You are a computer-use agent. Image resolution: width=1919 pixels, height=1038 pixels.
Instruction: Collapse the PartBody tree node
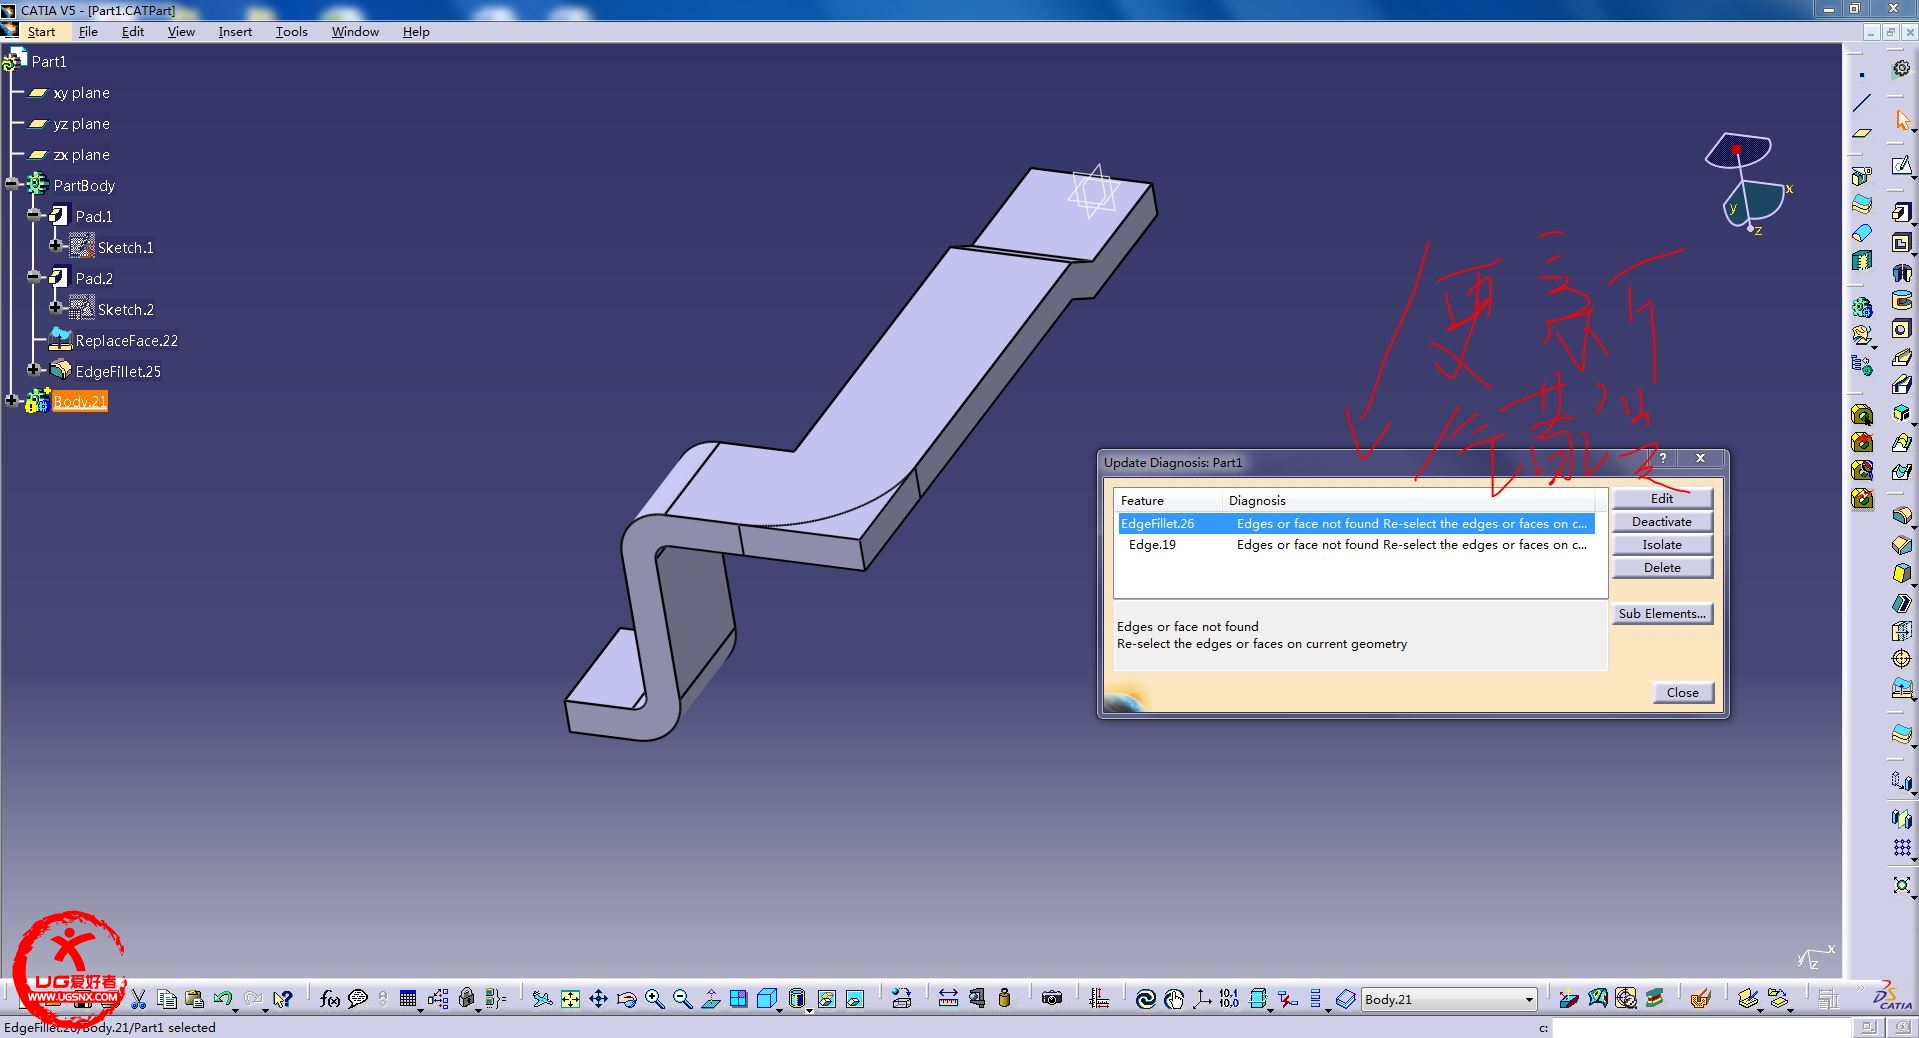tap(12, 184)
